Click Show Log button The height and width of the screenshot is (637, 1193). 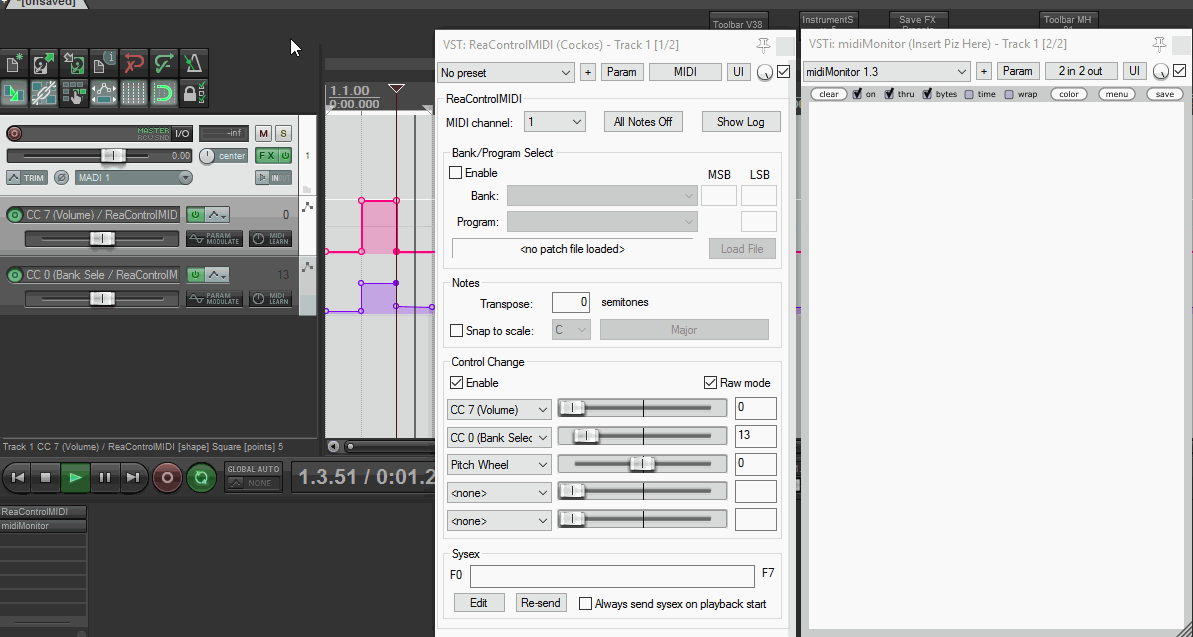(x=740, y=122)
